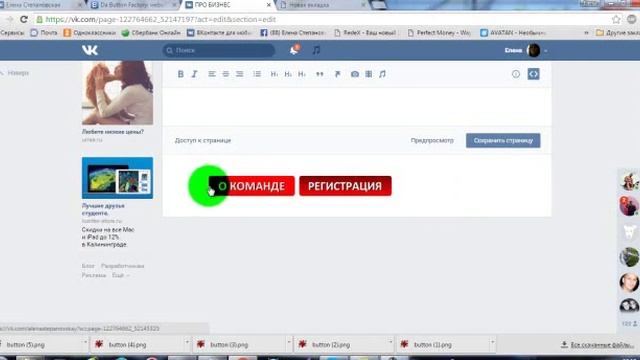Image resolution: width=640 pixels, height=360 pixels.
Task: Open Почта bookmark
Action: tap(44, 33)
